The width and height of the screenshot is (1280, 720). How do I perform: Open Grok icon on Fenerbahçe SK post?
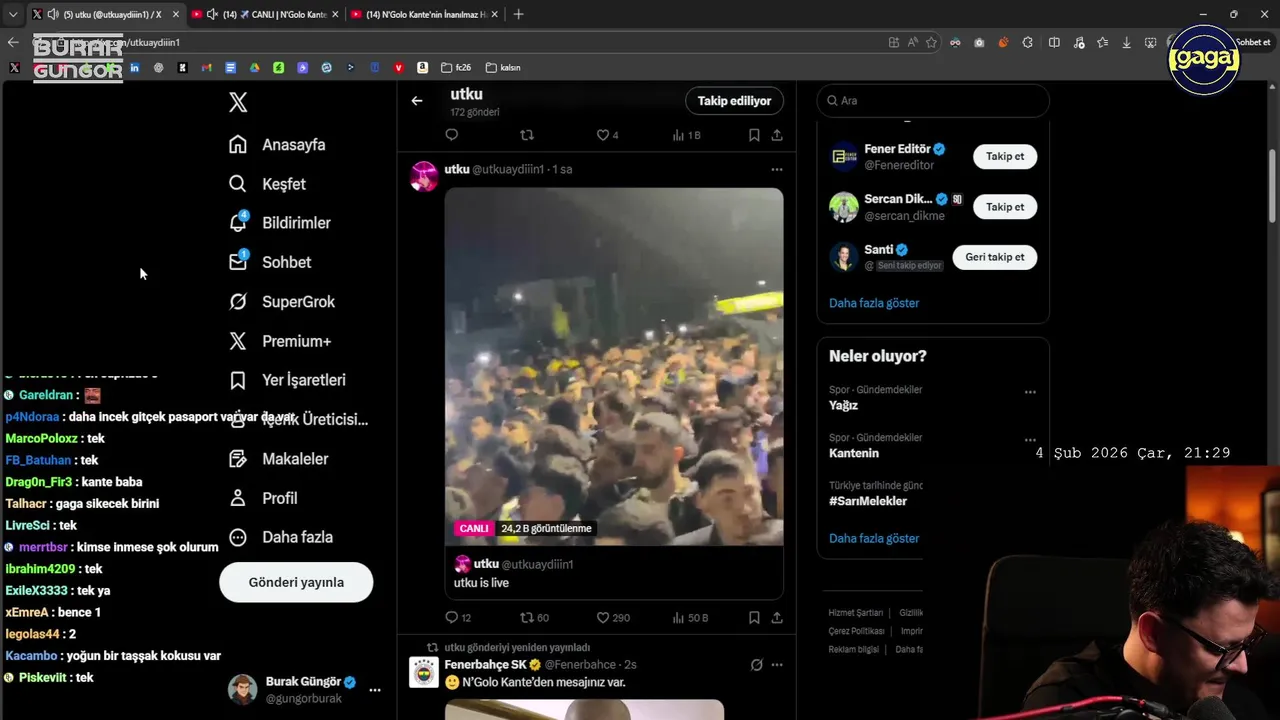pyautogui.click(x=757, y=665)
